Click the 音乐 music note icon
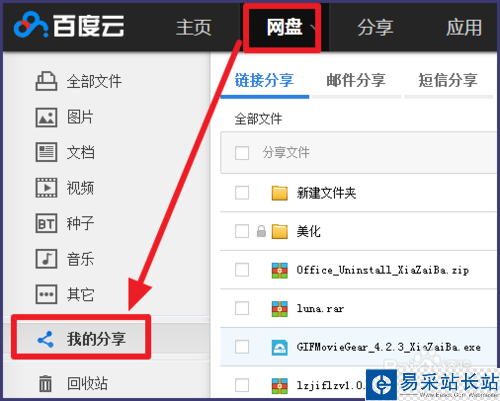The height and width of the screenshot is (401, 500). point(46,259)
